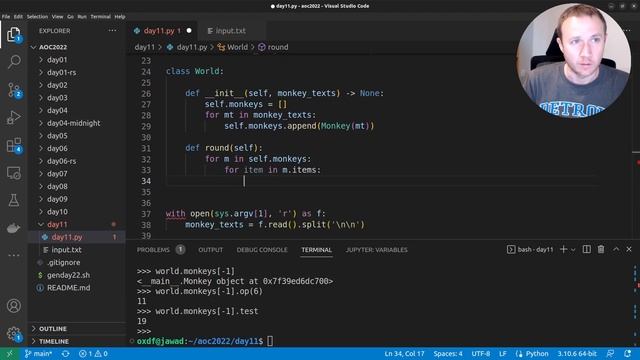Switch to the input.txt editor tab

pyautogui.click(x=230, y=31)
